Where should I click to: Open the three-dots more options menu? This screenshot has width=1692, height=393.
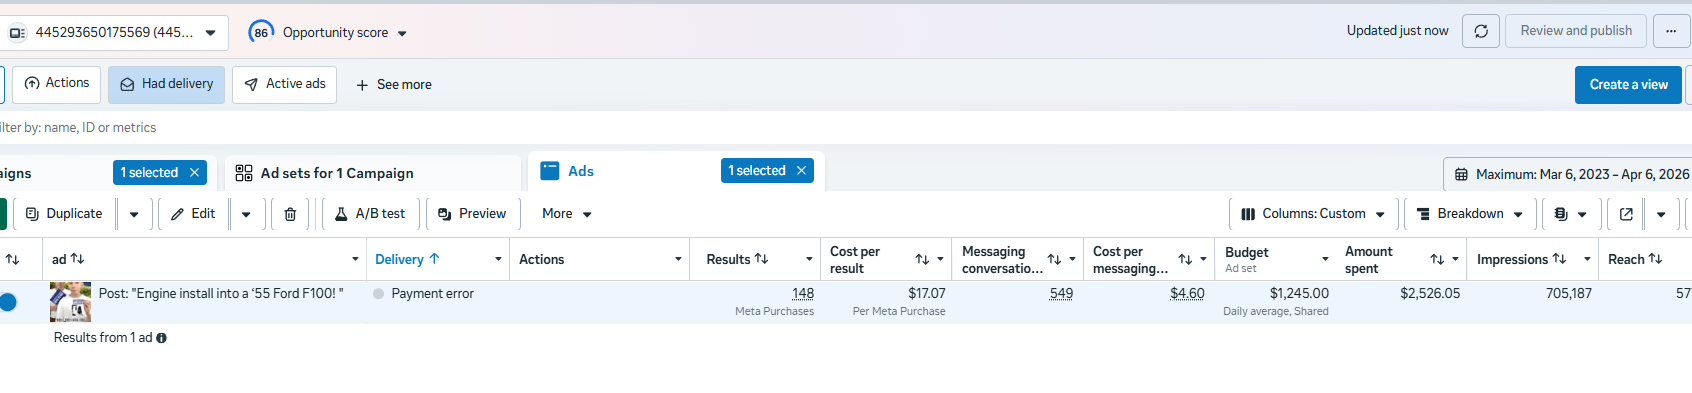[1671, 31]
